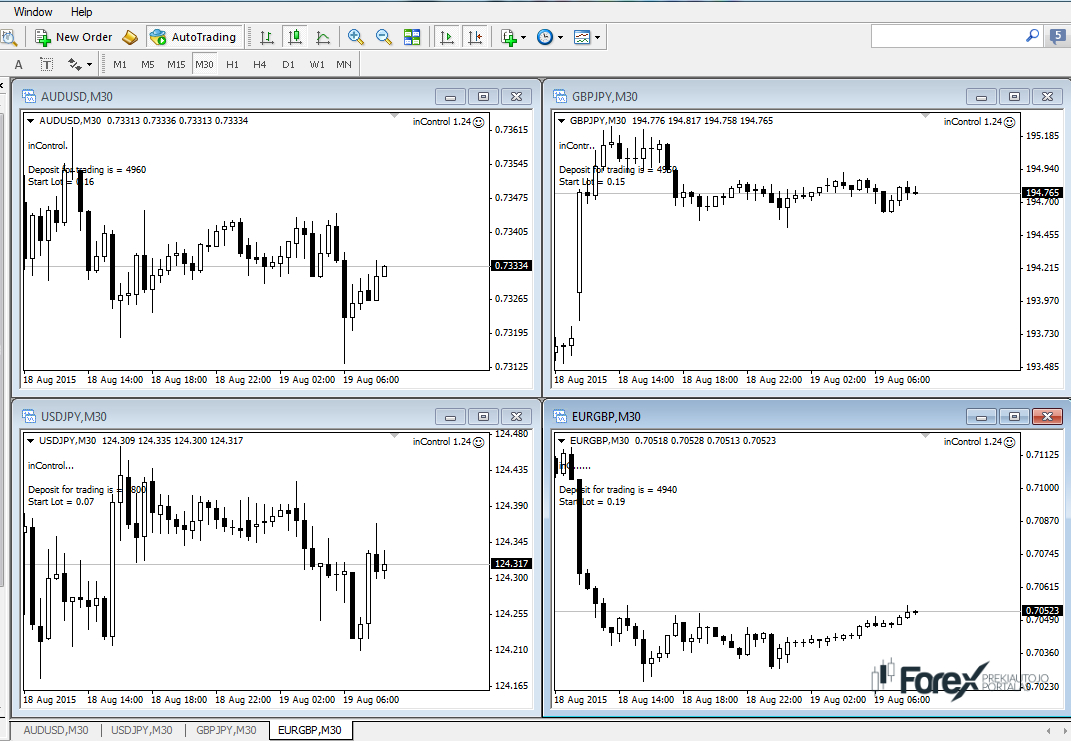Zoom out on the chart

point(384,37)
